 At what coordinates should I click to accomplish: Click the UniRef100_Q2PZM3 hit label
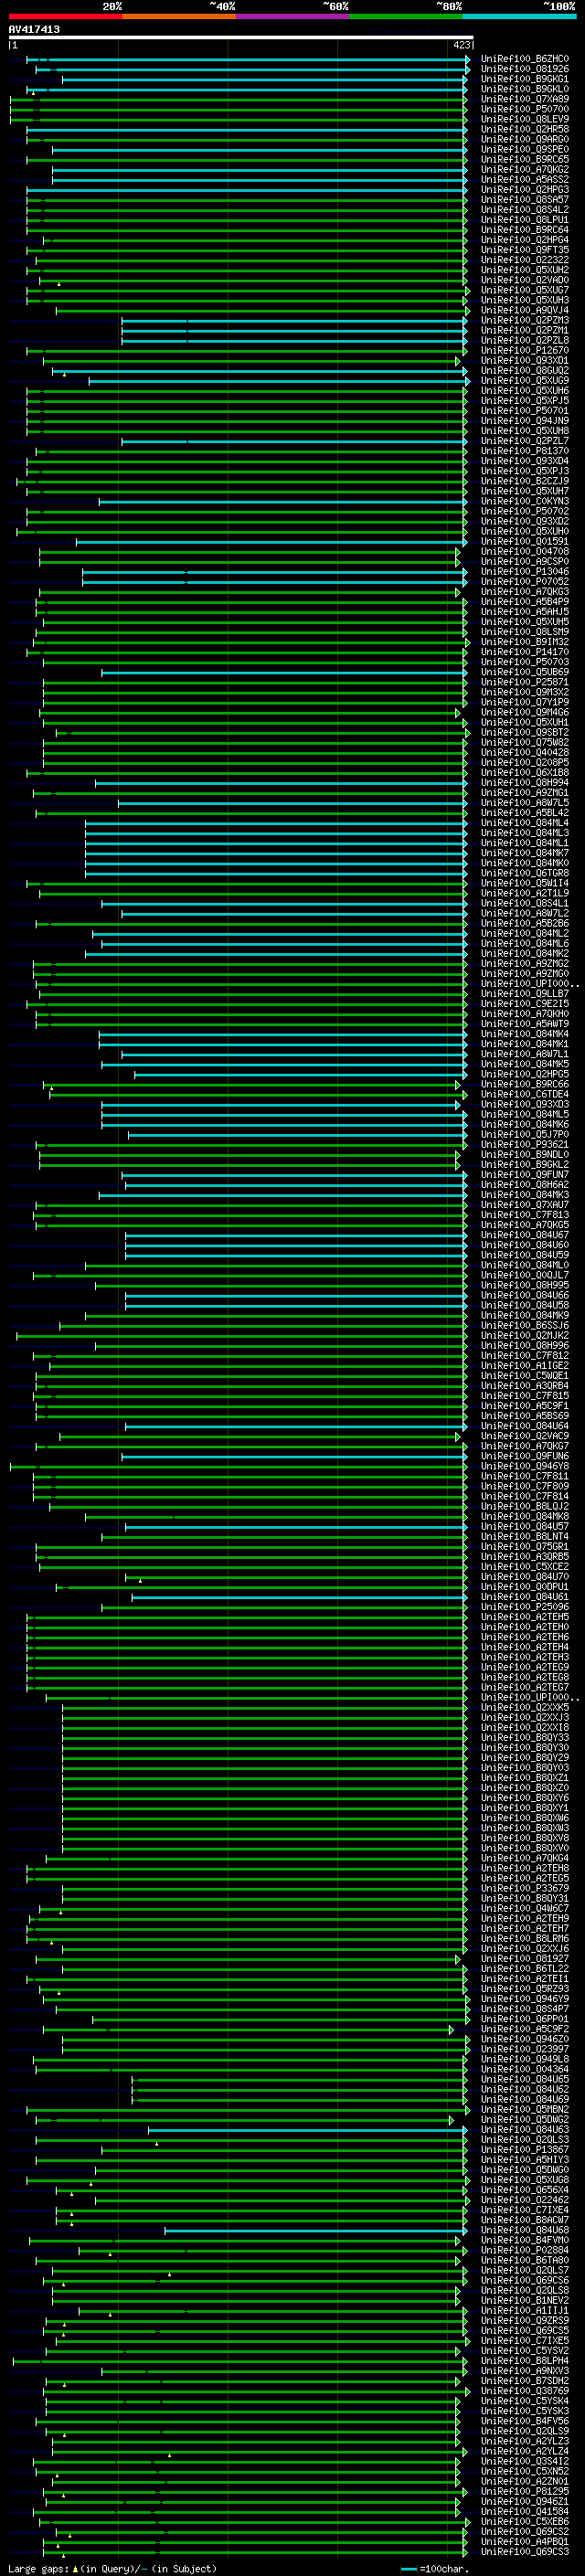(524, 320)
